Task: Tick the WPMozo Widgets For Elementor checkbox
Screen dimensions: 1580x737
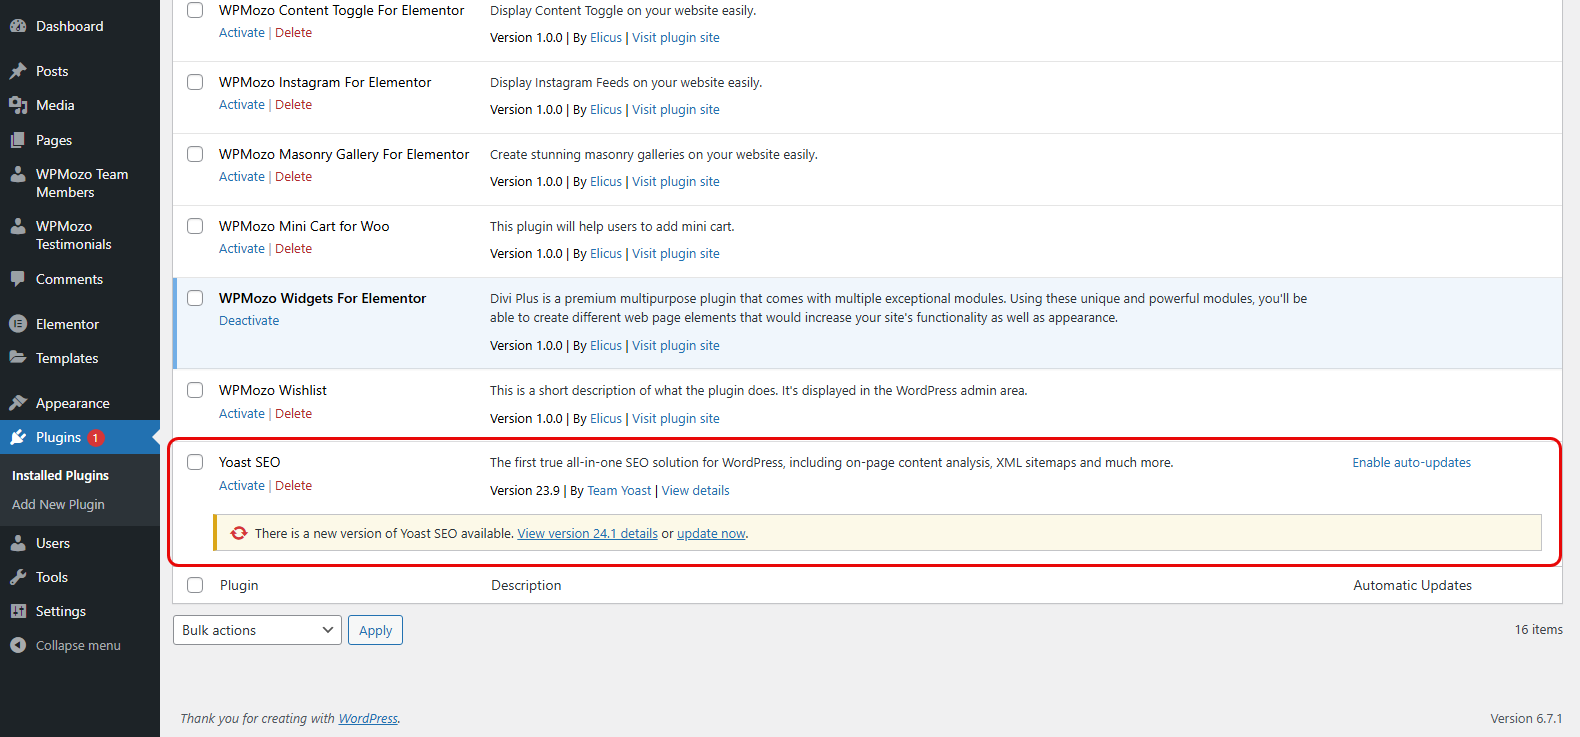Action: pos(195,298)
